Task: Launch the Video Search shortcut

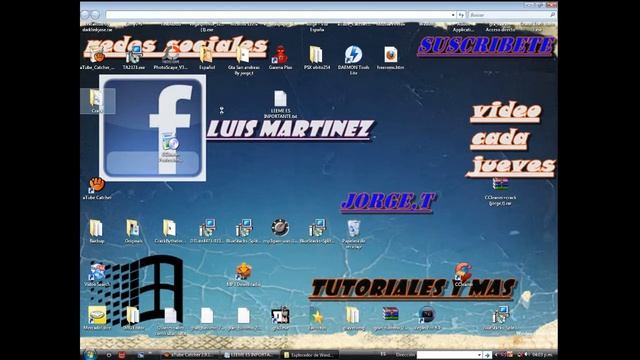Action: point(97,275)
